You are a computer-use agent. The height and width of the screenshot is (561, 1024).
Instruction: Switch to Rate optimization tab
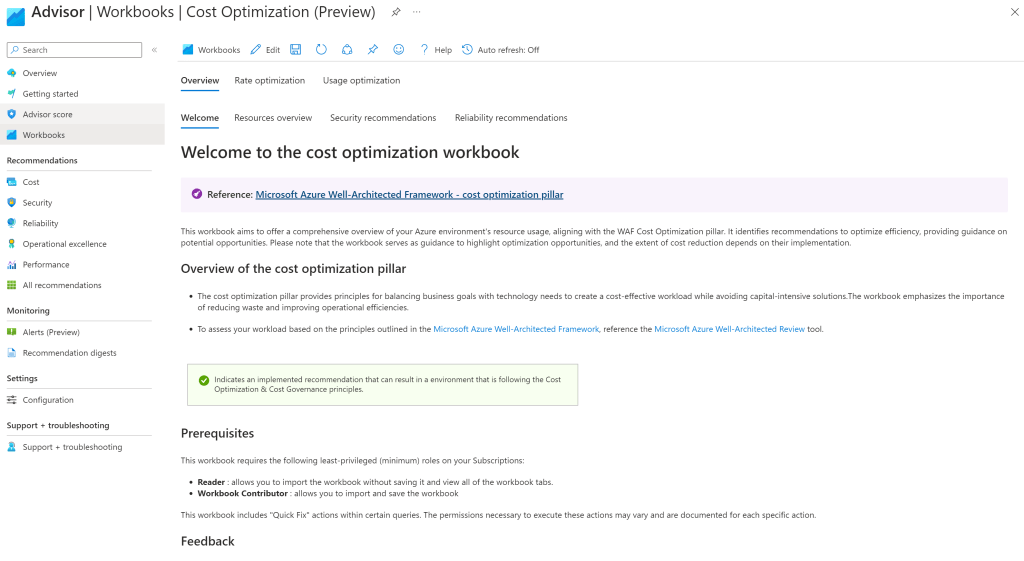pos(270,80)
